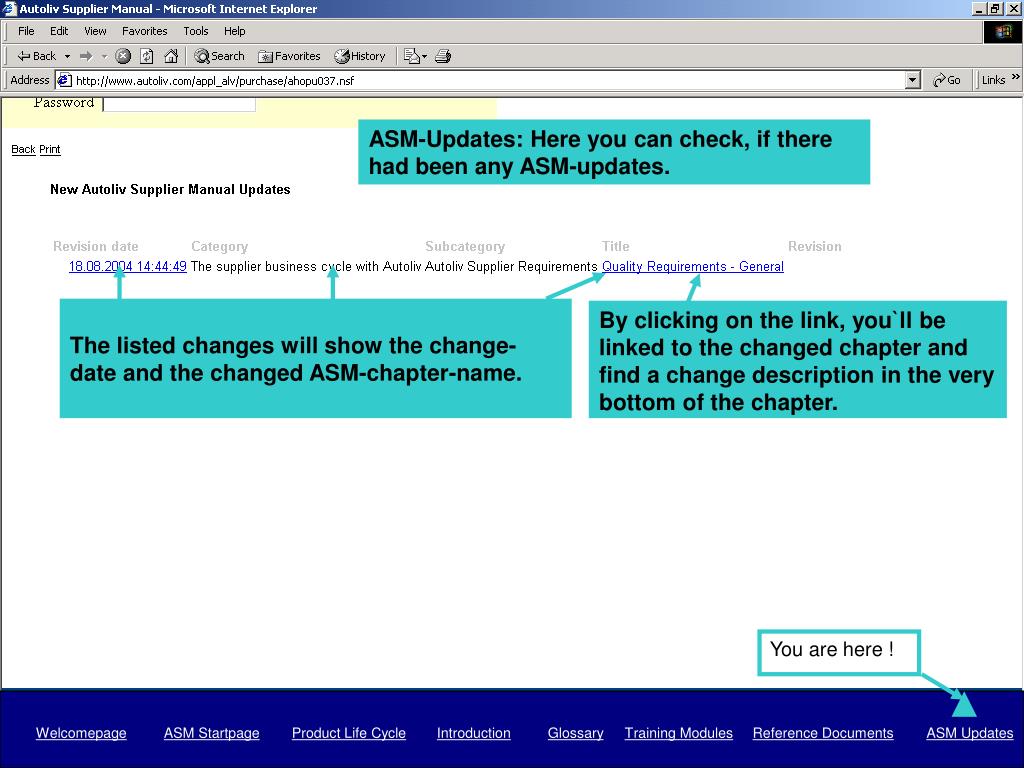1024x768 pixels.
Task: Open the Search toolbar button
Action: [219, 56]
